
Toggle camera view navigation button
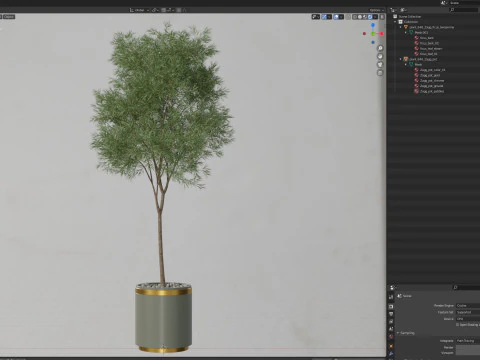pos(380,65)
